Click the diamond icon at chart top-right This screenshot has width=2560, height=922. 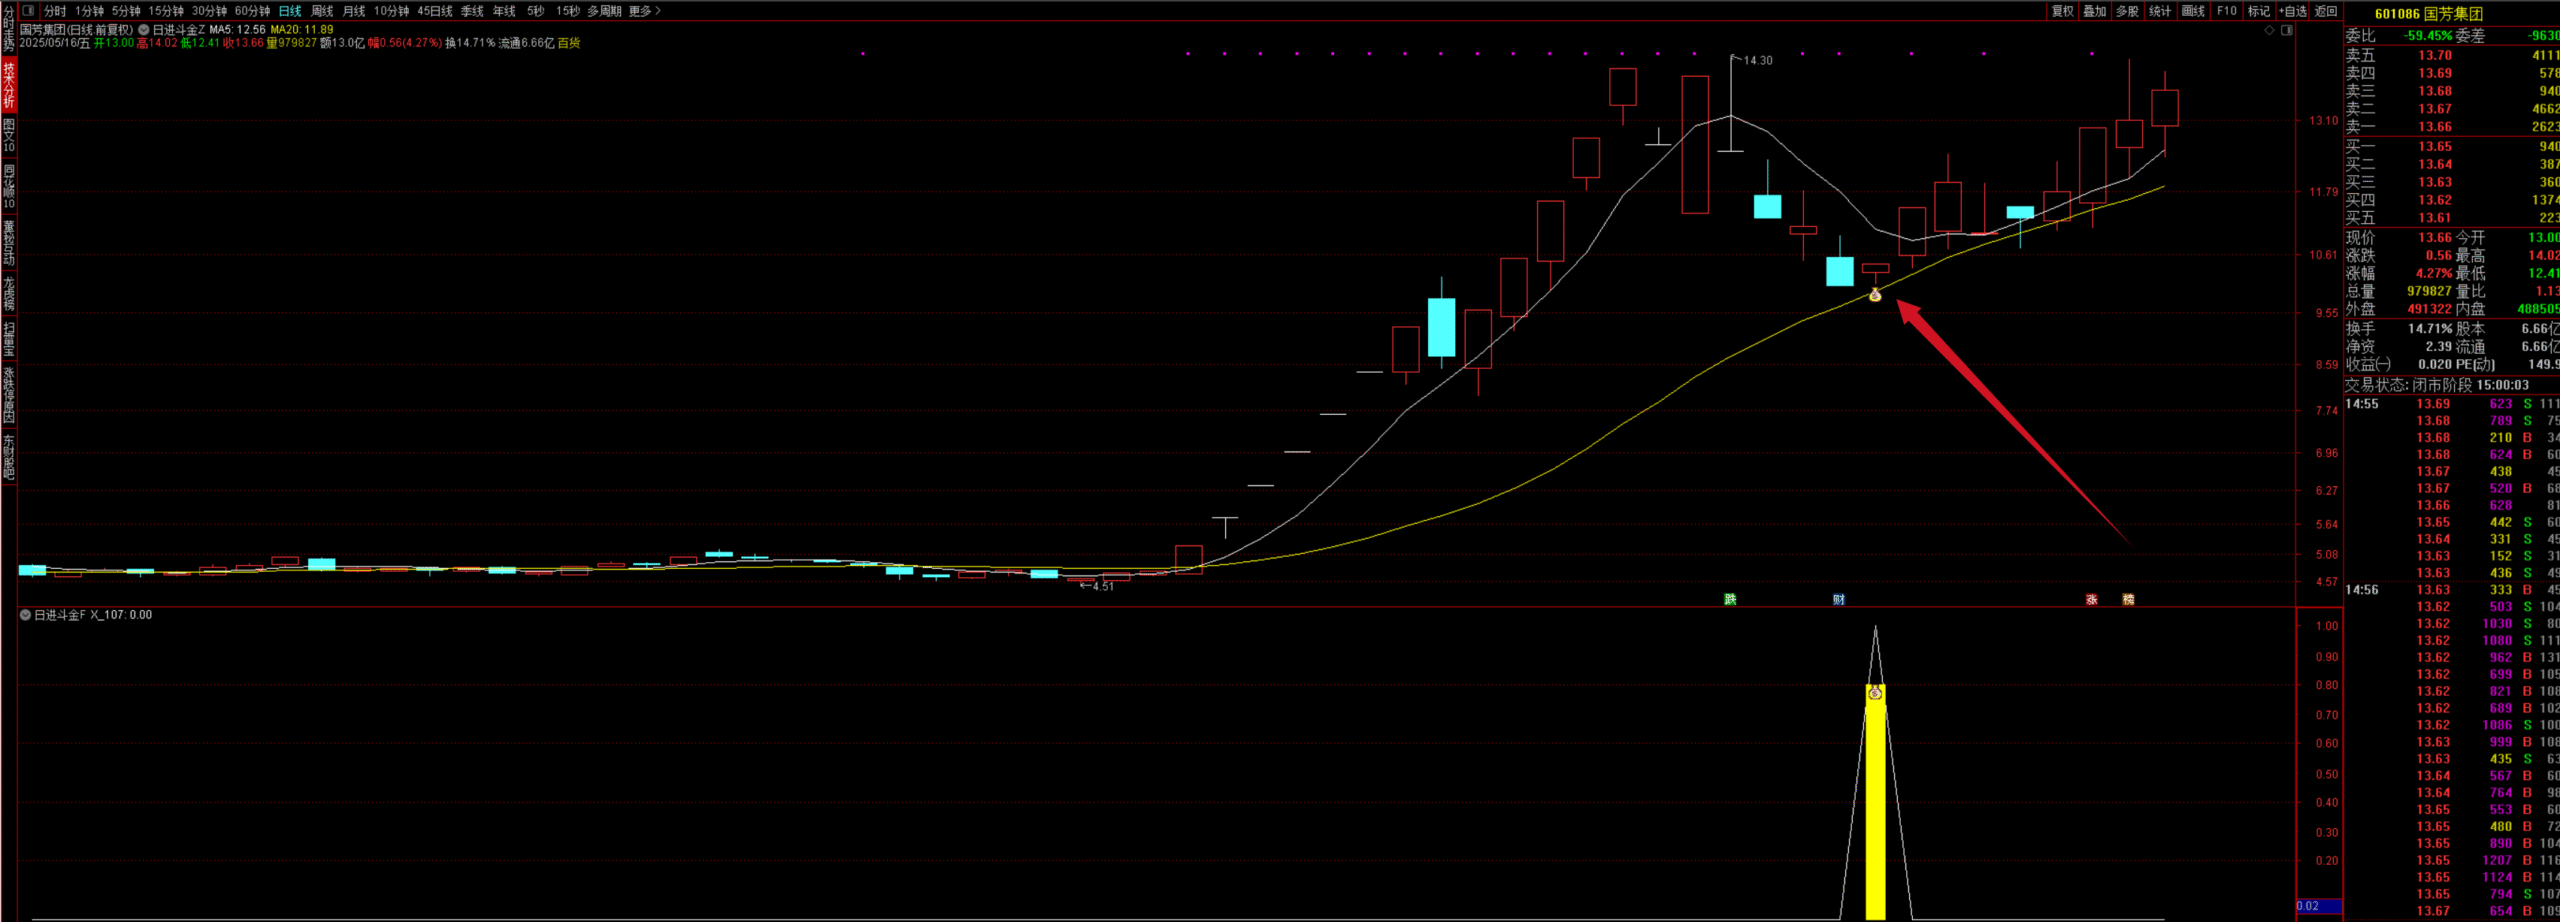click(2269, 31)
